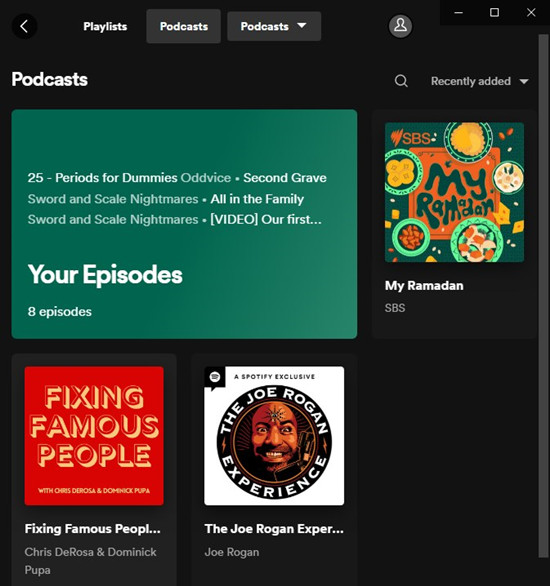The width and height of the screenshot is (550, 586).
Task: Maximize the Spotify window
Action: point(494,12)
